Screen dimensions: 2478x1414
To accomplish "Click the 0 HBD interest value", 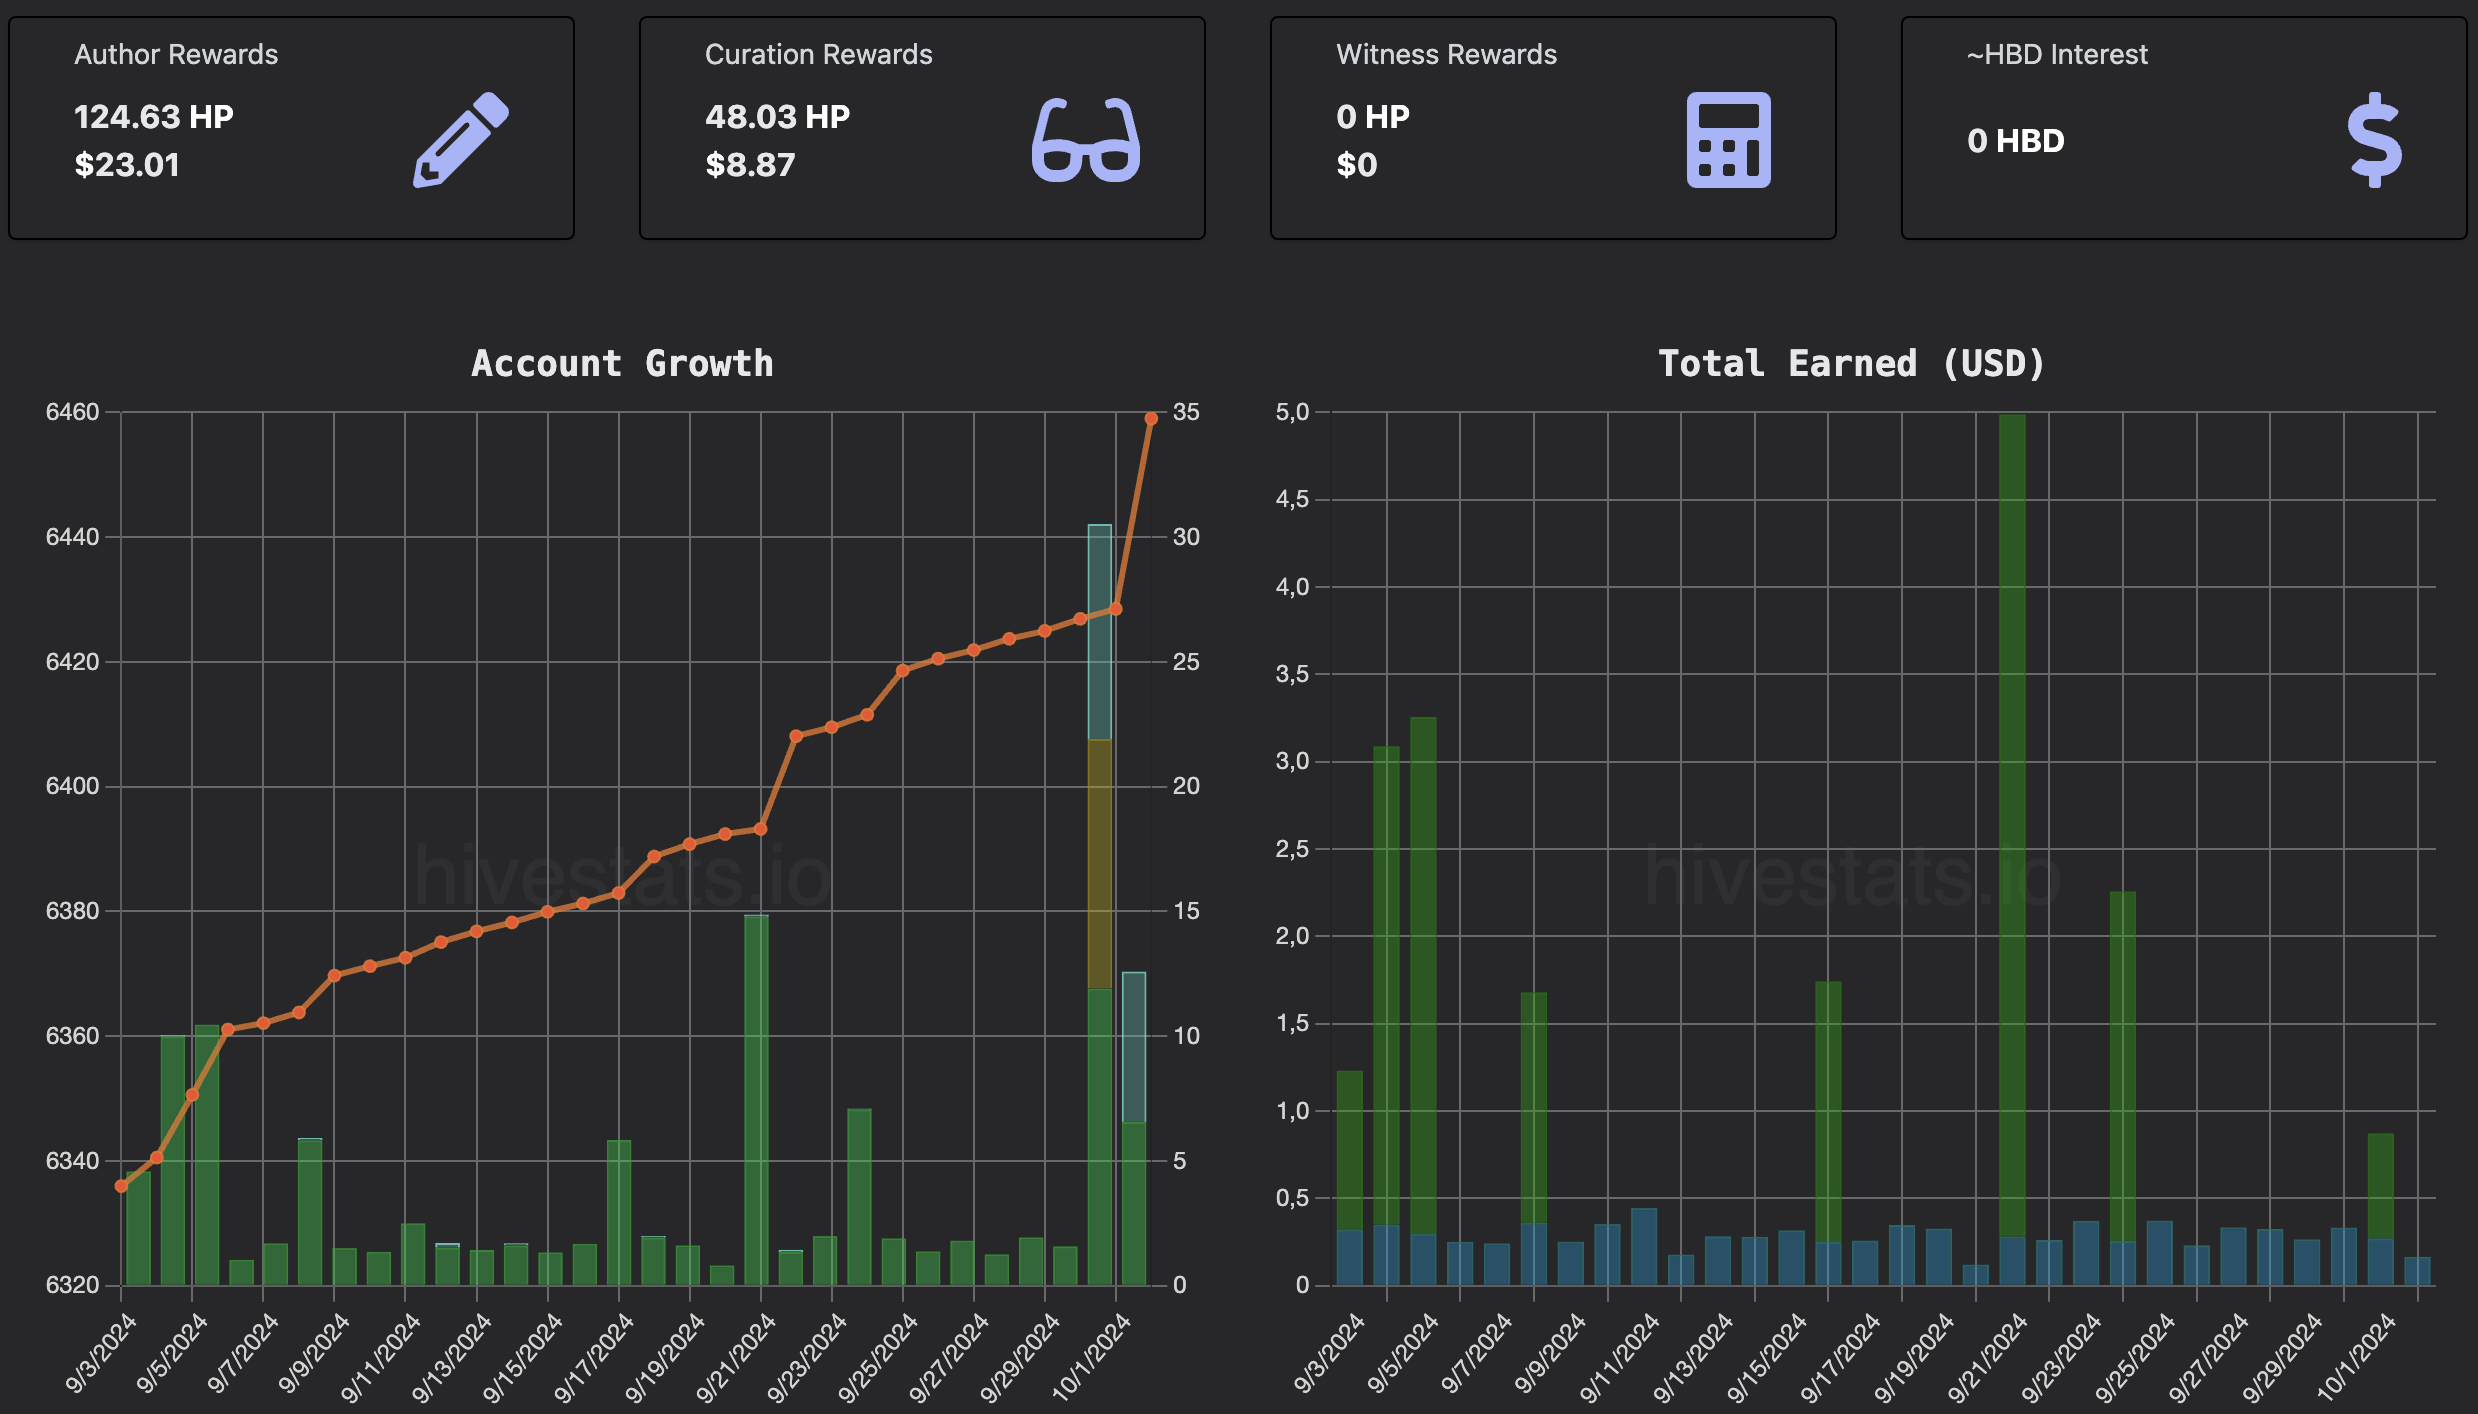I will (x=2015, y=141).
